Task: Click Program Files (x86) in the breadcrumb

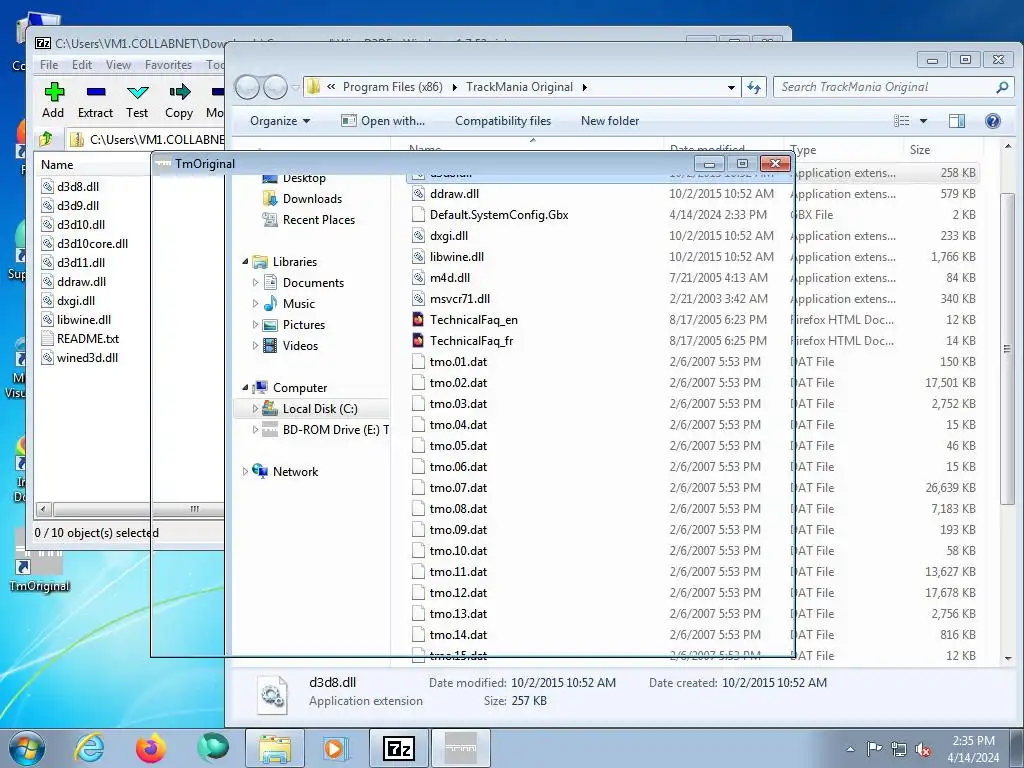Action: click(392, 87)
